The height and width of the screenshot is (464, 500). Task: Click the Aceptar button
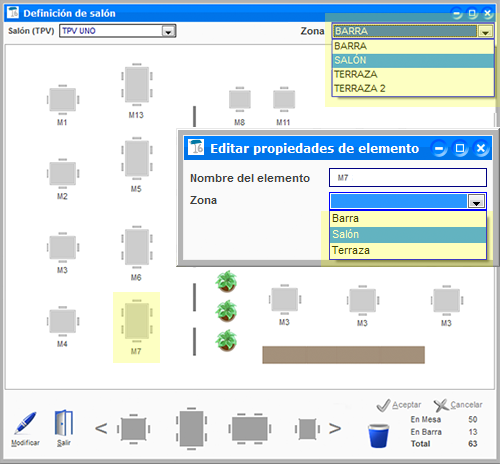399,405
